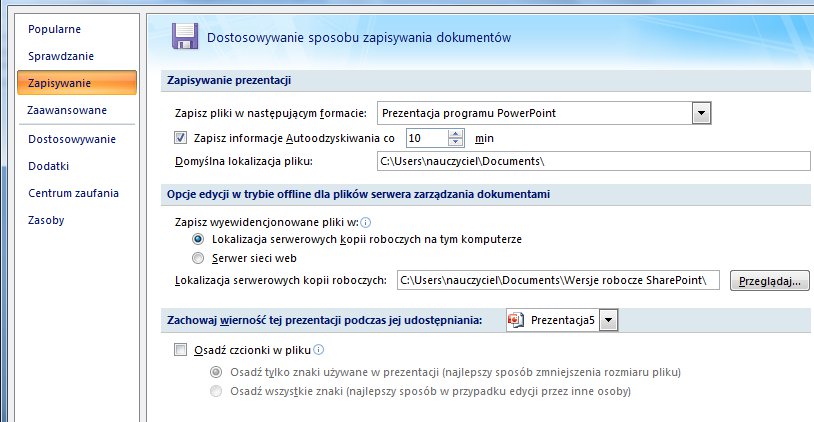814x422 pixels.
Task: Click the Zapisywanie prezentacji section header
Action: click(229, 80)
